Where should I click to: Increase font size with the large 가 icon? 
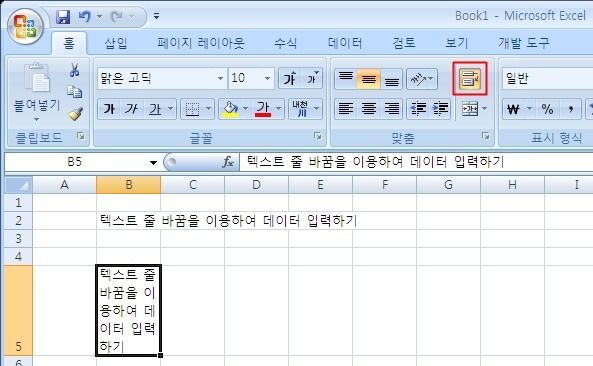click(289, 78)
